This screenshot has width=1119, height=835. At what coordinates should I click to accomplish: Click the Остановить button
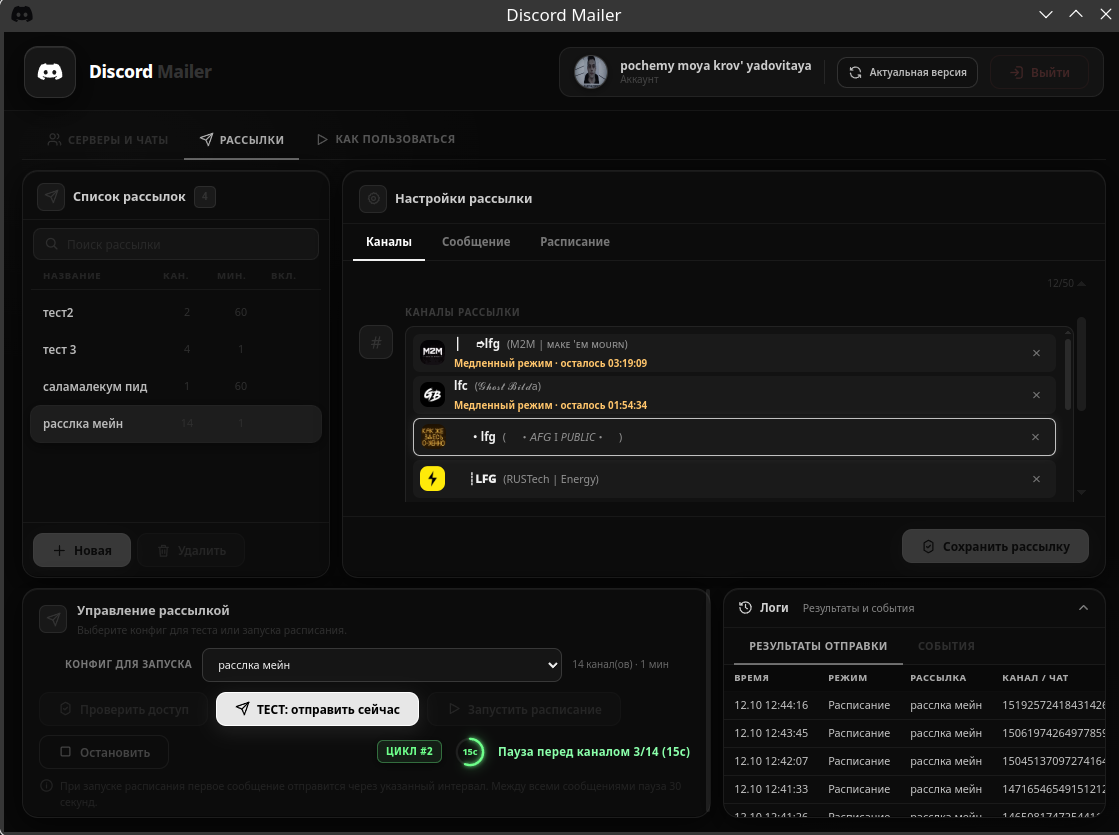pos(104,752)
